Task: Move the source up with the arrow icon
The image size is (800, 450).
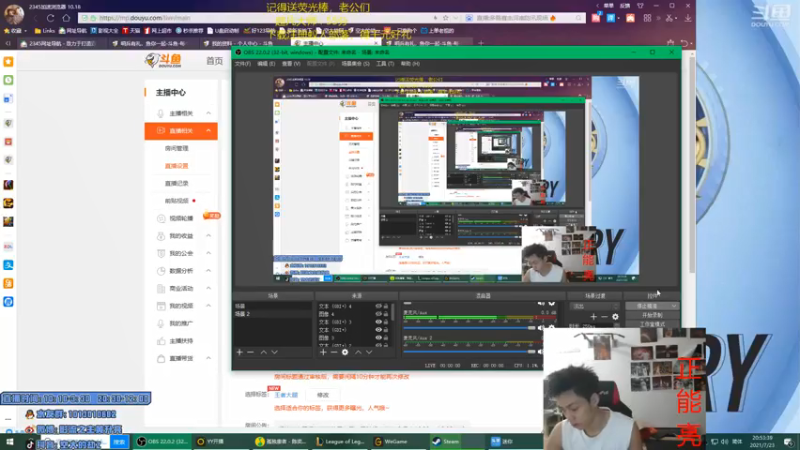Action: tap(358, 352)
